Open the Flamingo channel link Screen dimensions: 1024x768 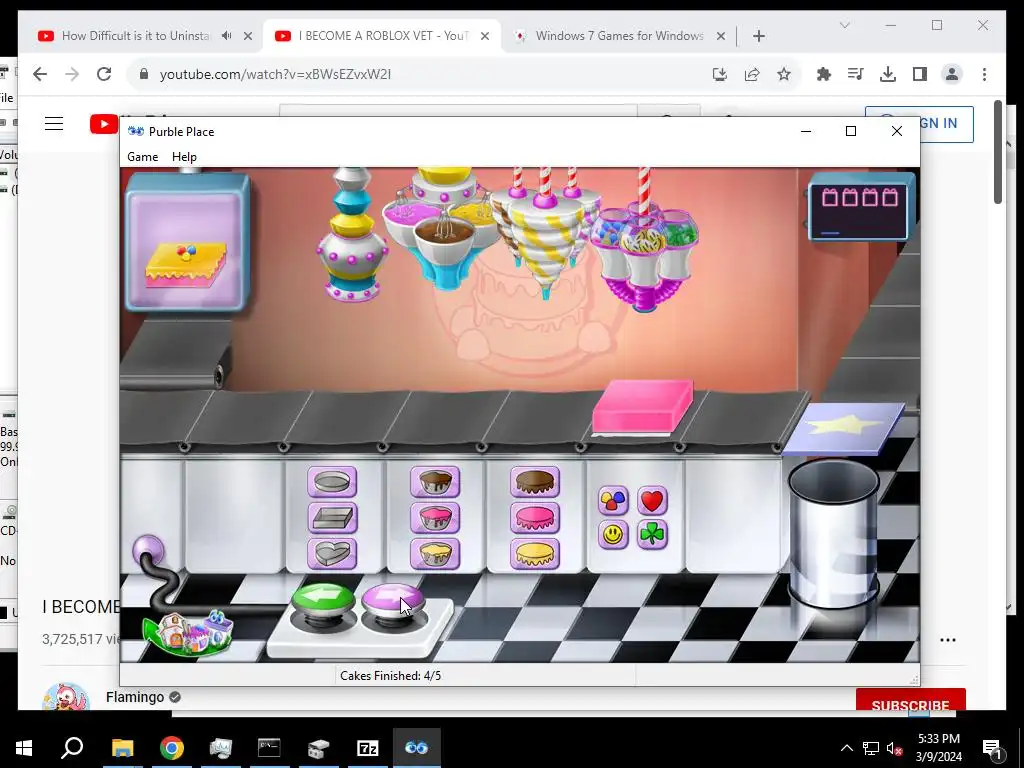(135, 697)
